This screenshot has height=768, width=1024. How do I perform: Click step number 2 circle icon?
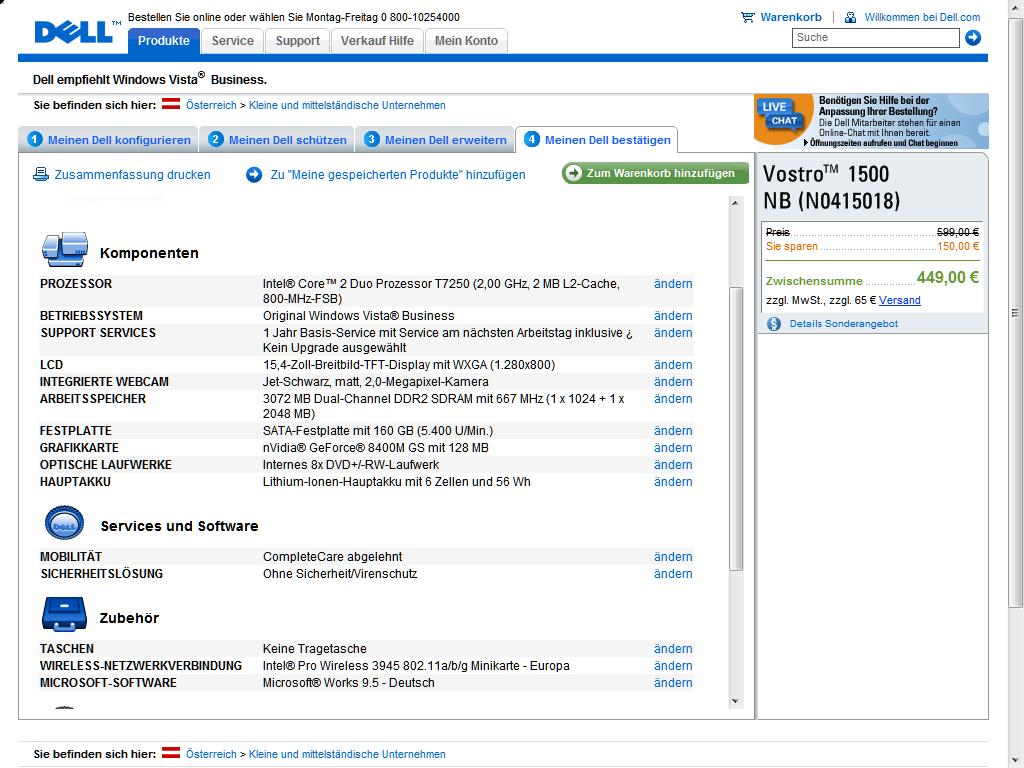coord(216,139)
